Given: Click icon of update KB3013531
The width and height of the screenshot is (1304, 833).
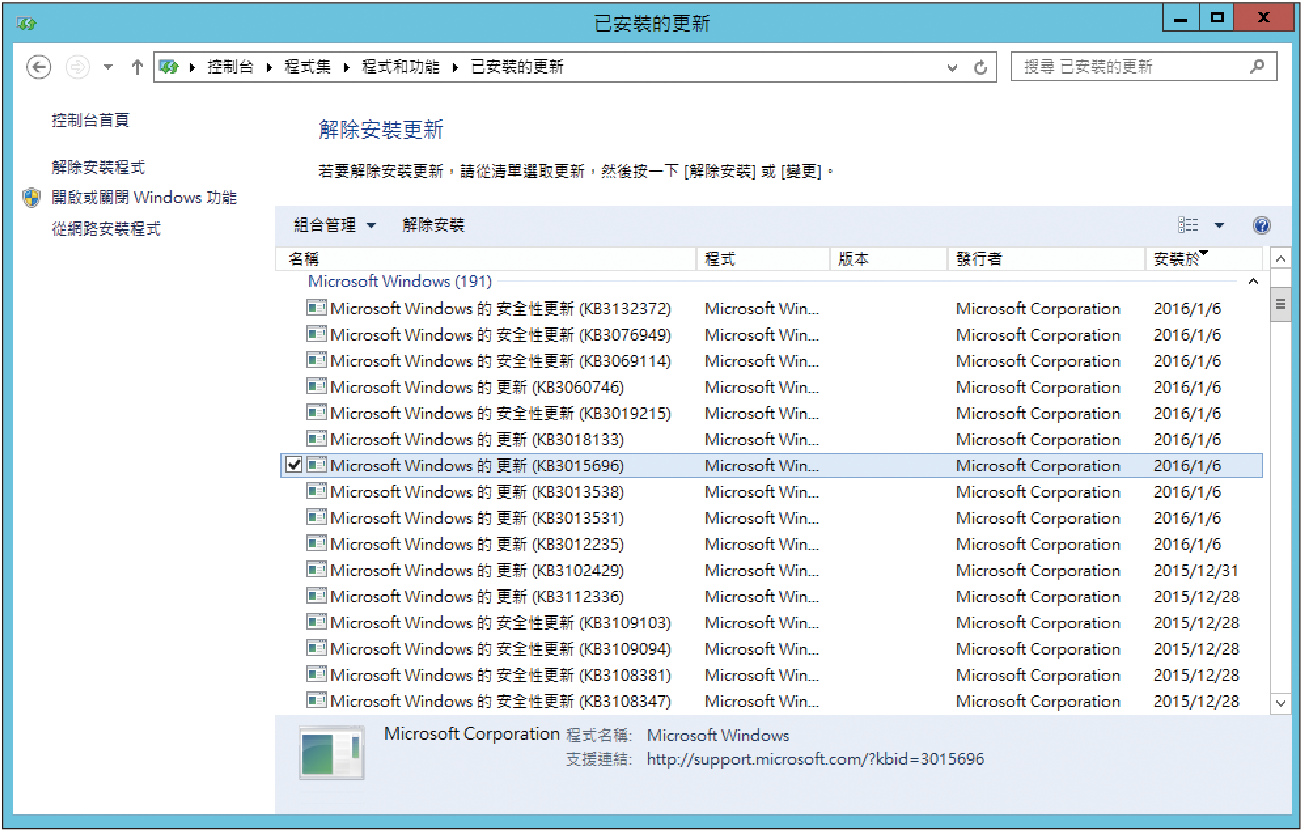Looking at the screenshot, I should [316, 518].
